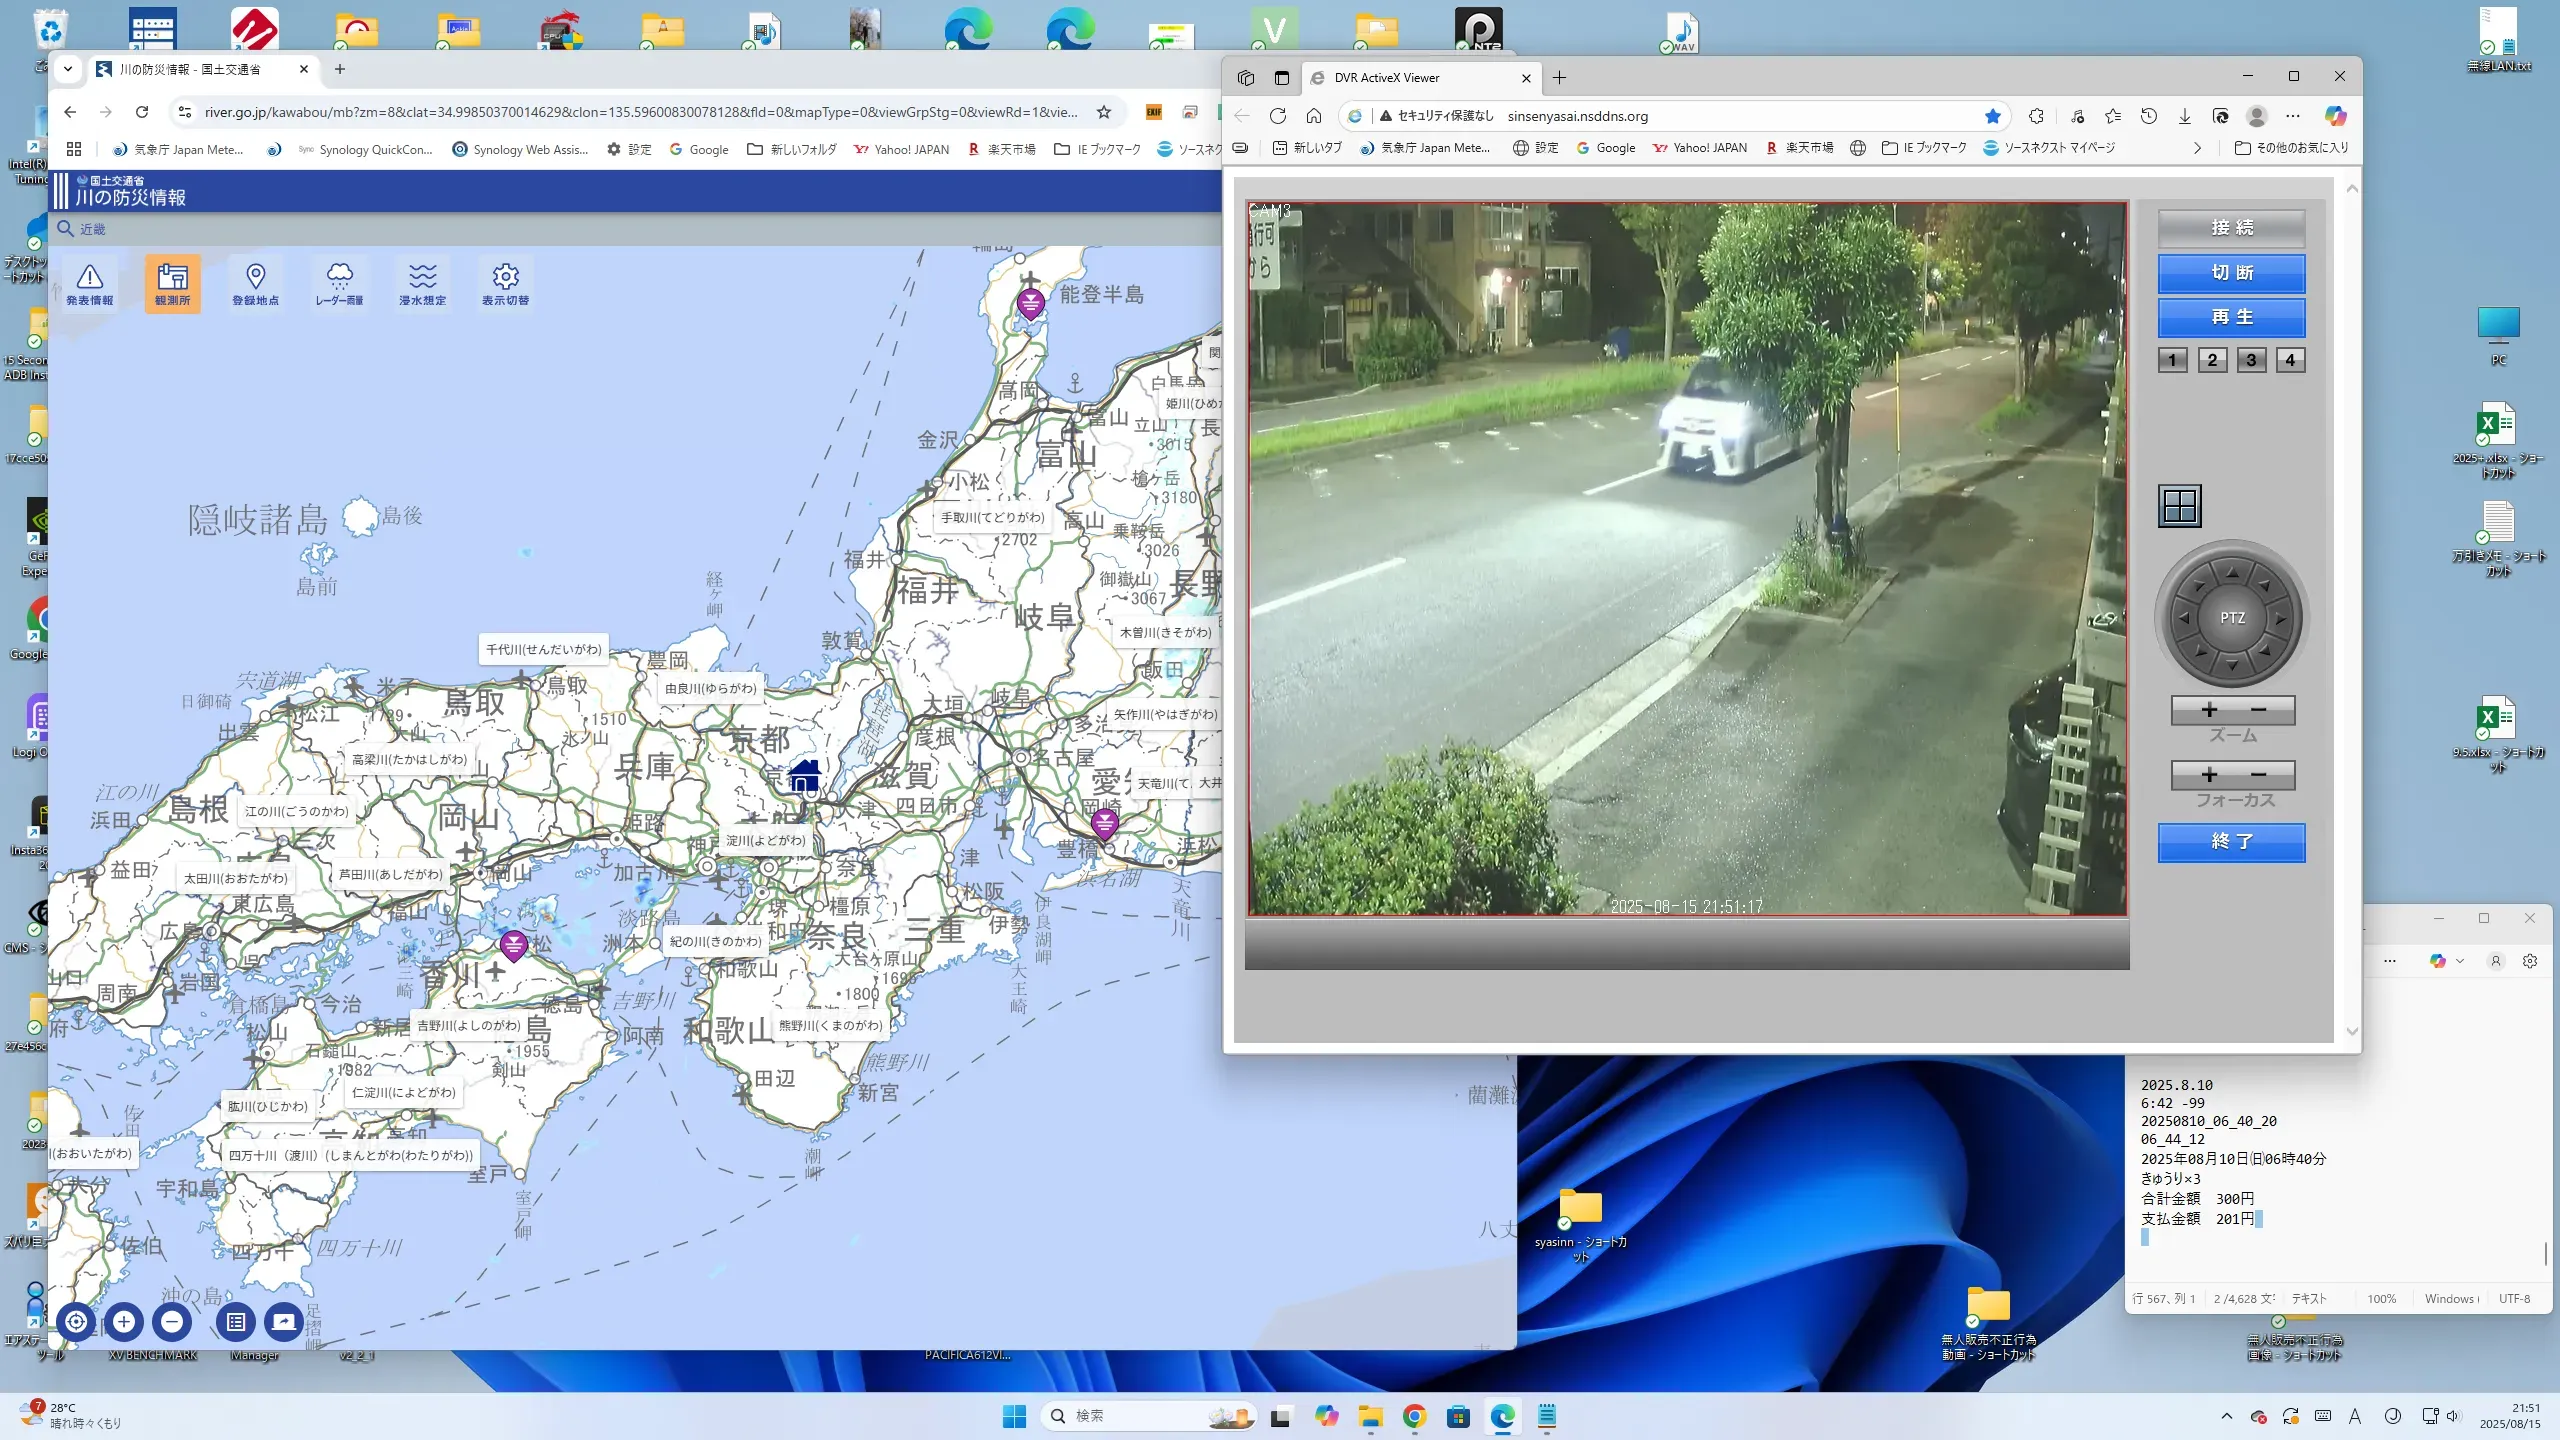This screenshot has height=1440, width=2560.
Task: Select camera channel 4 button
Action: pyautogui.click(x=2290, y=360)
